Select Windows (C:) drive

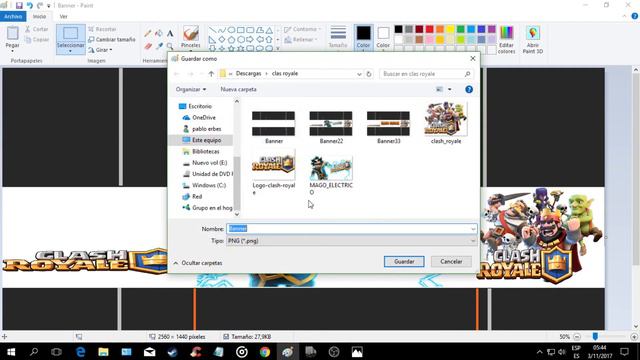pos(204,185)
